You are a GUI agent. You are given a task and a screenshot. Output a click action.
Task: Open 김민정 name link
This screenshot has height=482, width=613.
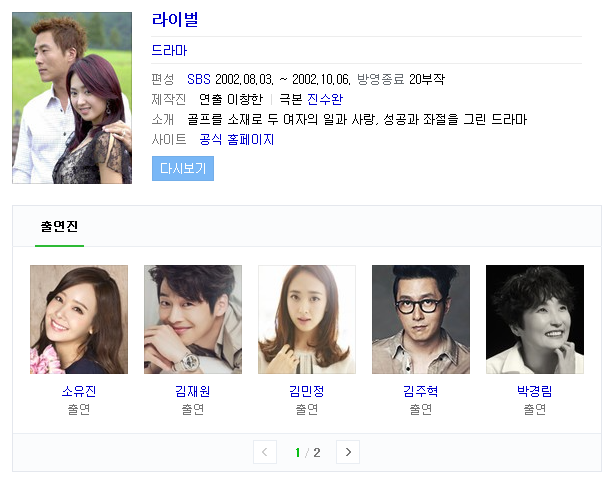click(x=307, y=391)
